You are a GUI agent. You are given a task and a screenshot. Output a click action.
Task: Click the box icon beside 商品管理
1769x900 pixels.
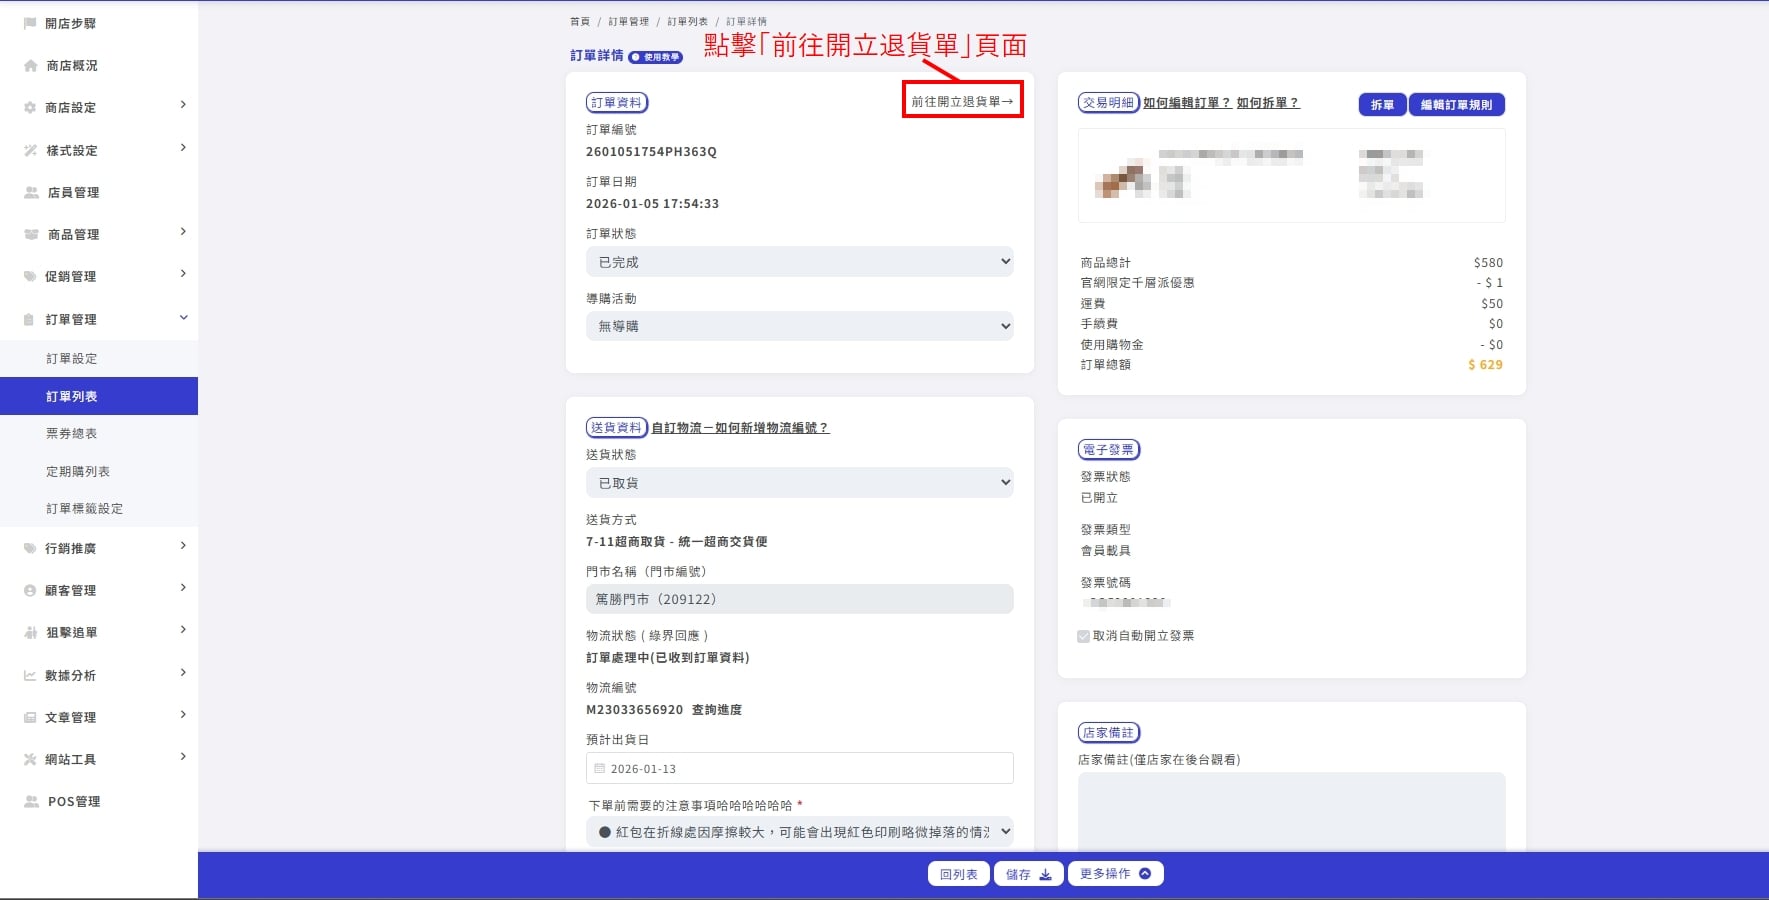[x=31, y=234]
